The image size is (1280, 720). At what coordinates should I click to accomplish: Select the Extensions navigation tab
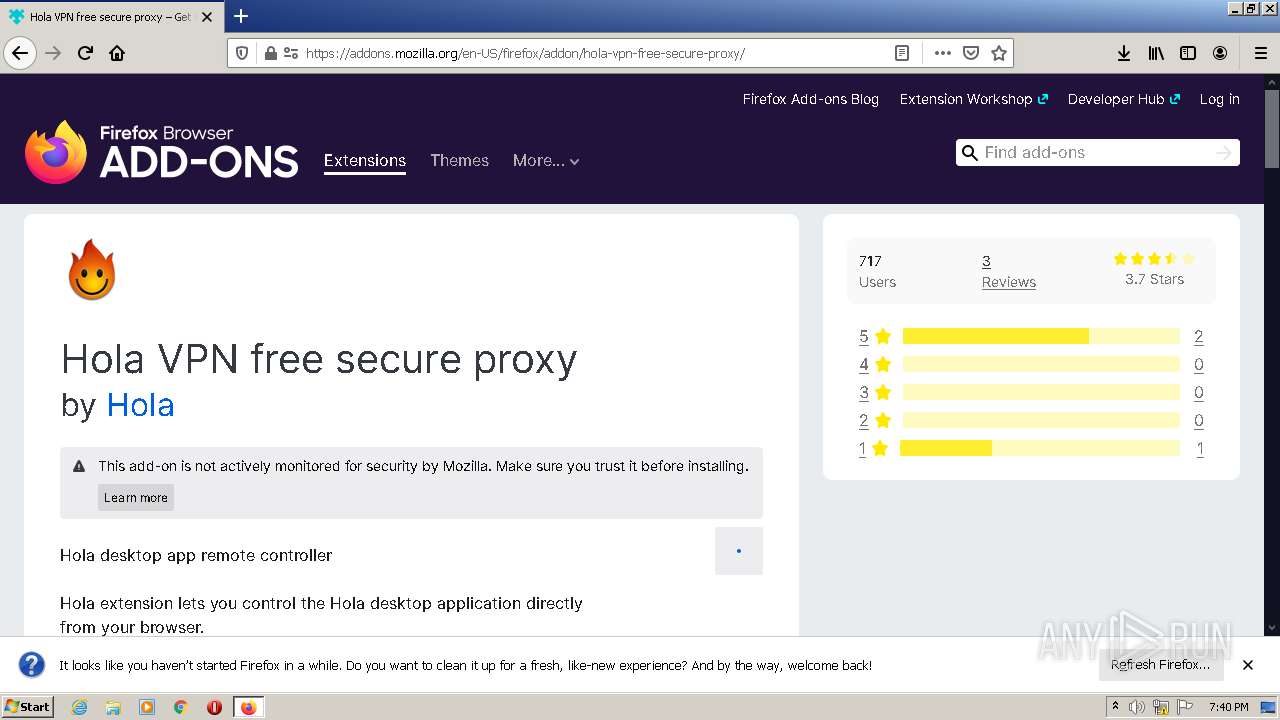[x=365, y=161]
